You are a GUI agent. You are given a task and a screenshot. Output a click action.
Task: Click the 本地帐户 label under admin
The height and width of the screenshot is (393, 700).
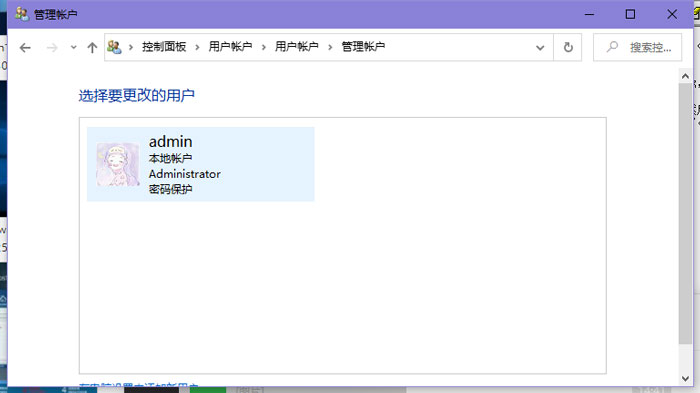click(x=170, y=158)
